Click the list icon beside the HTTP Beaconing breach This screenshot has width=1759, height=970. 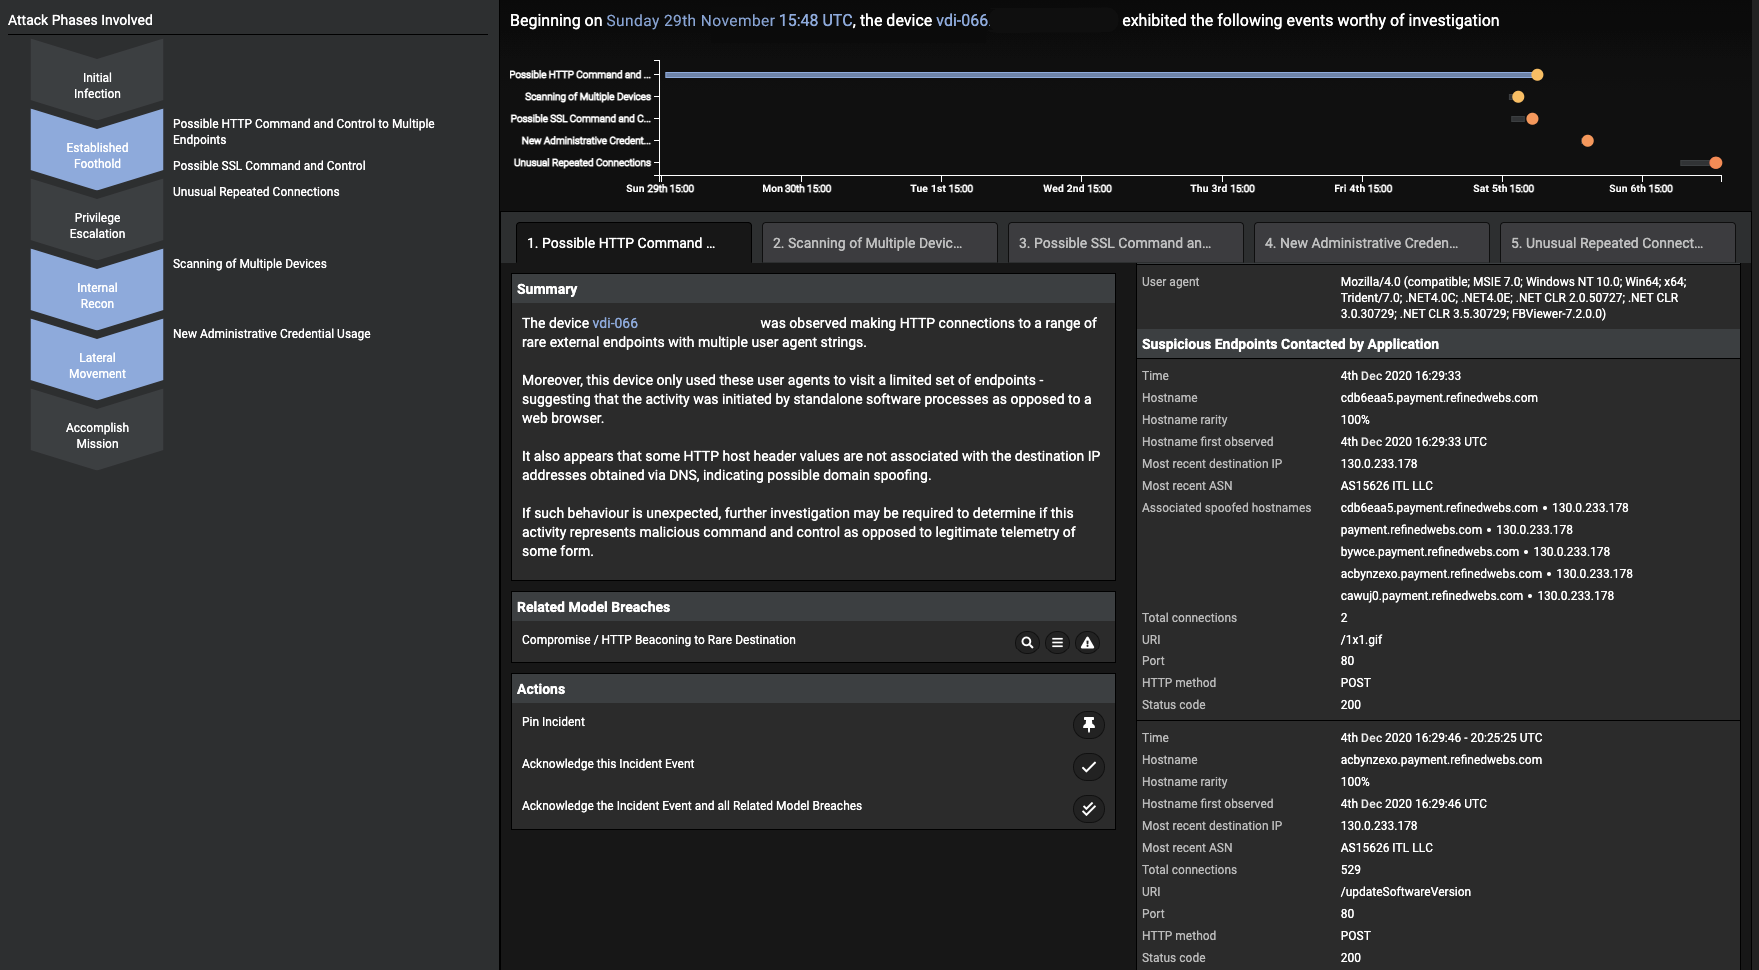(x=1057, y=643)
